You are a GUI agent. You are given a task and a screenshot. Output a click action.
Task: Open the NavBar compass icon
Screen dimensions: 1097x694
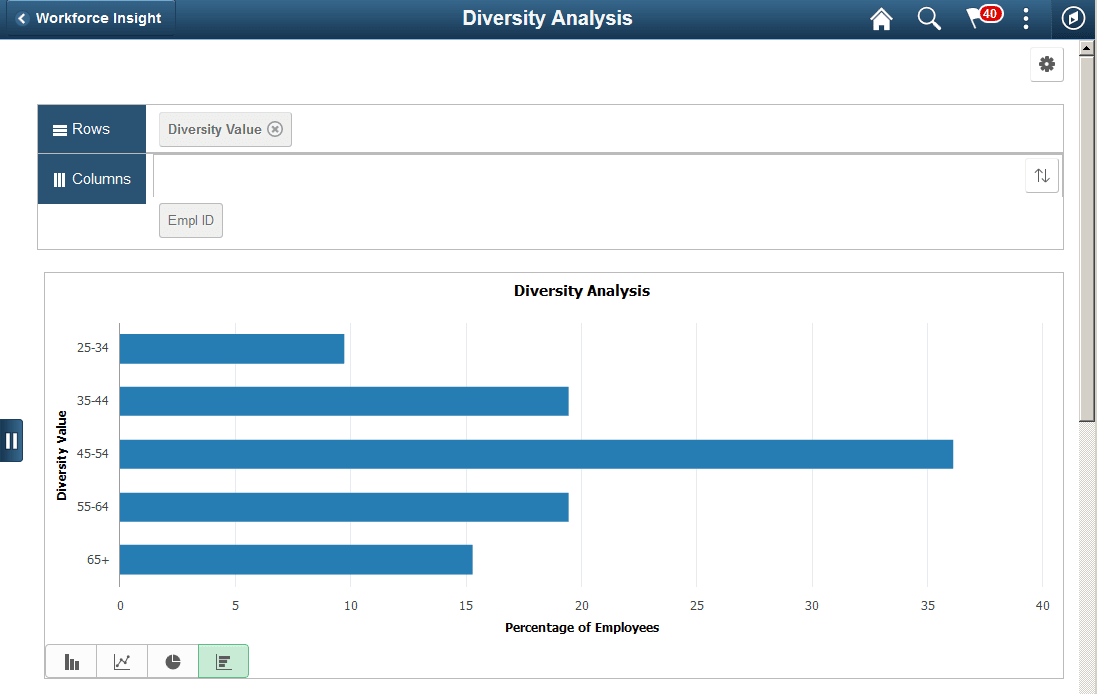pyautogui.click(x=1072, y=18)
